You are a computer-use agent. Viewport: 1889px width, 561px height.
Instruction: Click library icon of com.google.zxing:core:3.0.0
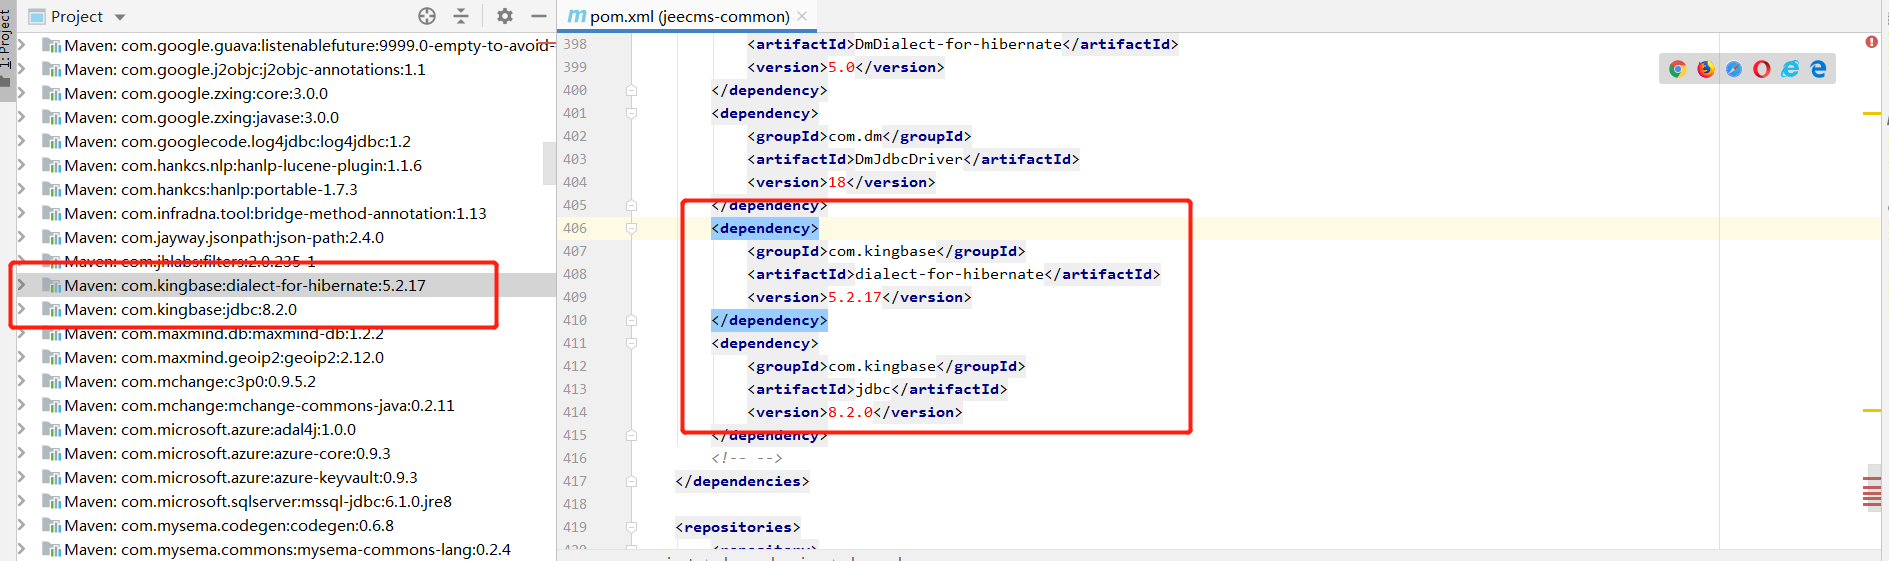coord(51,94)
